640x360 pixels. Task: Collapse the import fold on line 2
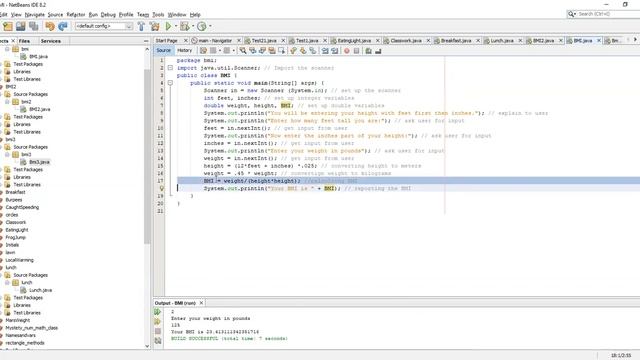click(170, 68)
